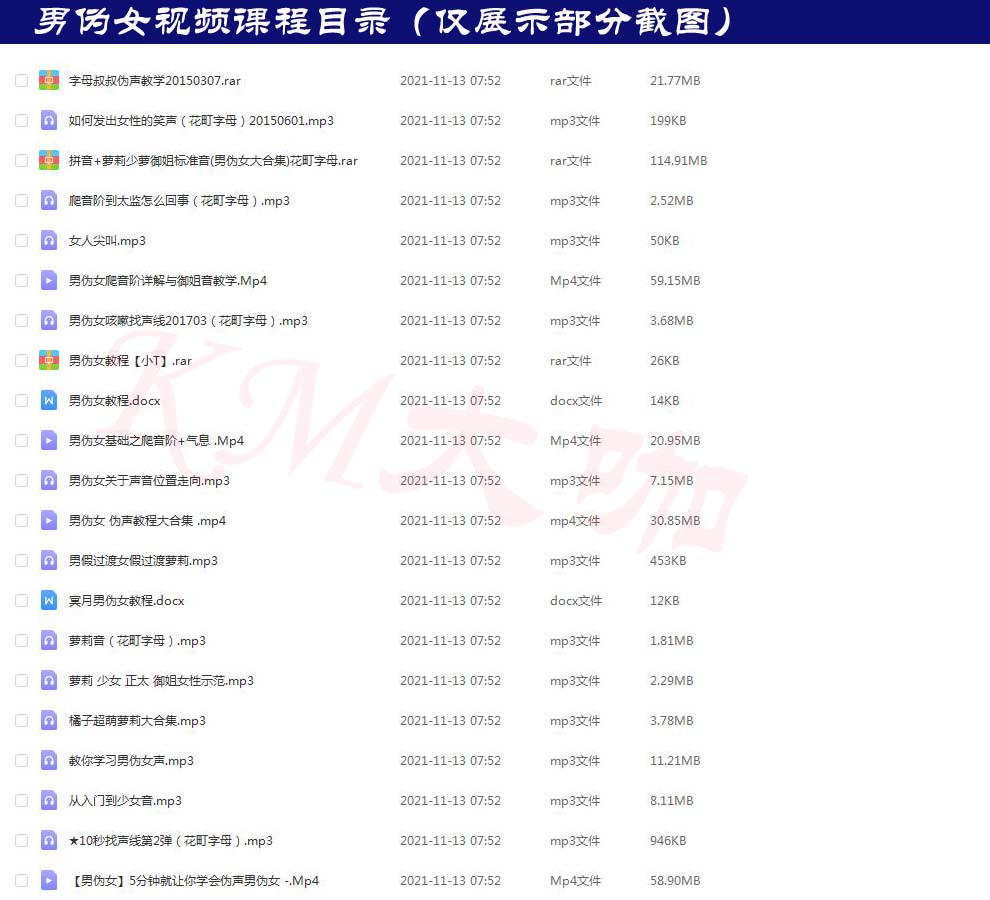The width and height of the screenshot is (990, 900).
Task: Open ★10秒找声线第2弹 mp3 file
Action: (170, 840)
